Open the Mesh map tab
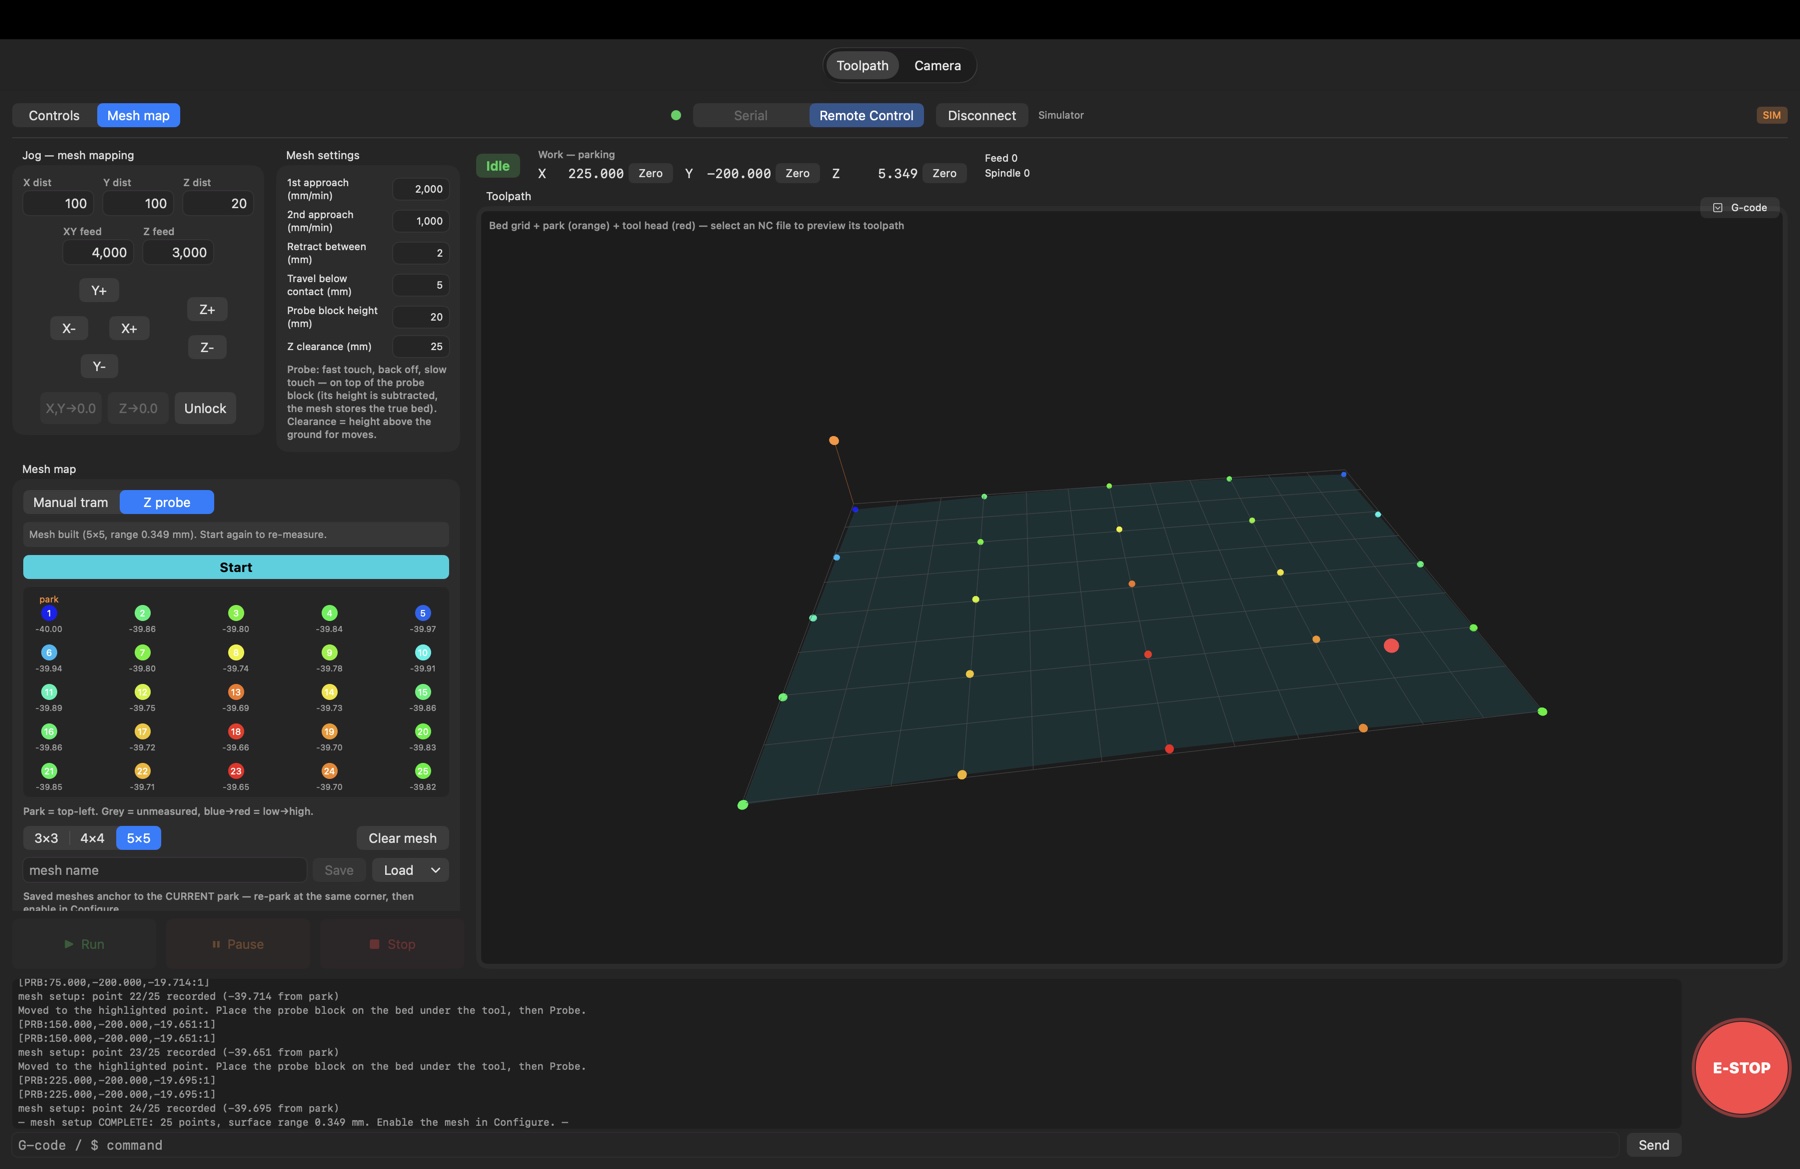This screenshot has height=1169, width=1800. click(138, 115)
